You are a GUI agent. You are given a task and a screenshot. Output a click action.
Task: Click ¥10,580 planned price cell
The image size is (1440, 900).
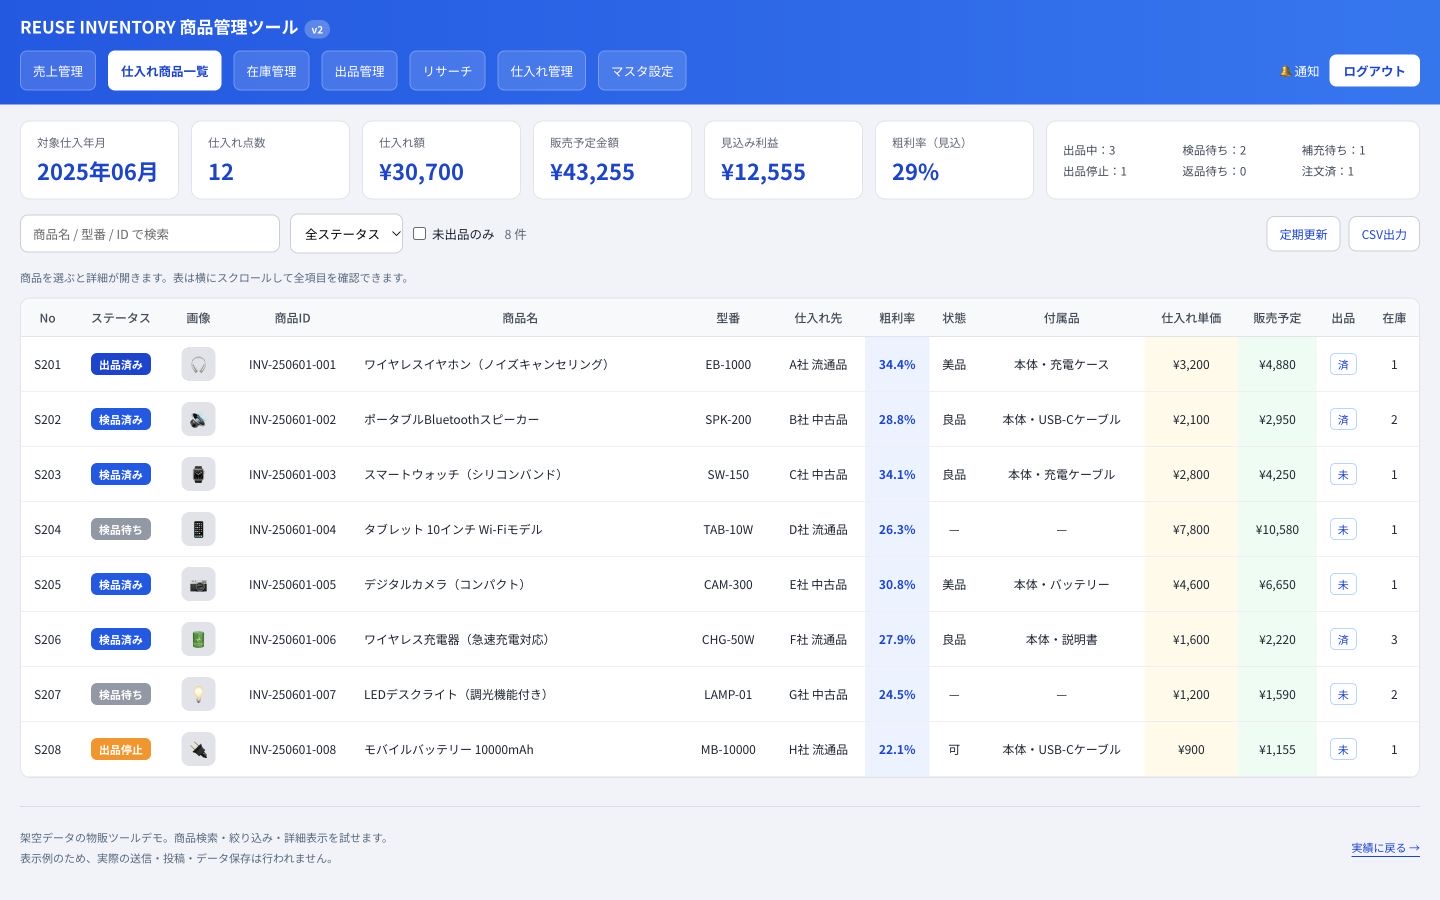(x=1277, y=529)
